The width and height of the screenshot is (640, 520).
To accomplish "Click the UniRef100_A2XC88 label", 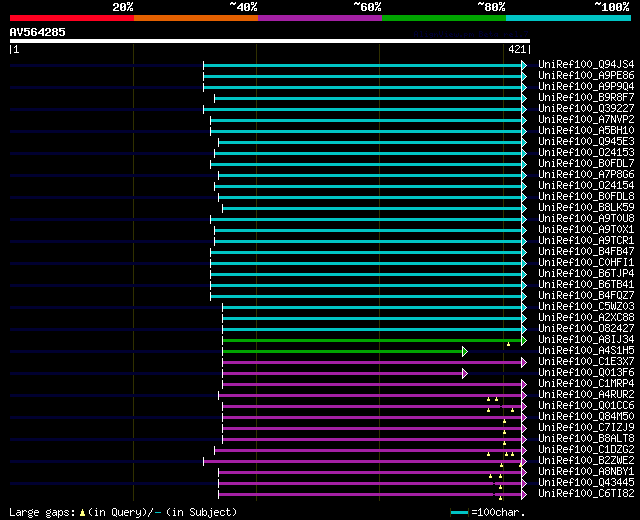I will [586, 318].
